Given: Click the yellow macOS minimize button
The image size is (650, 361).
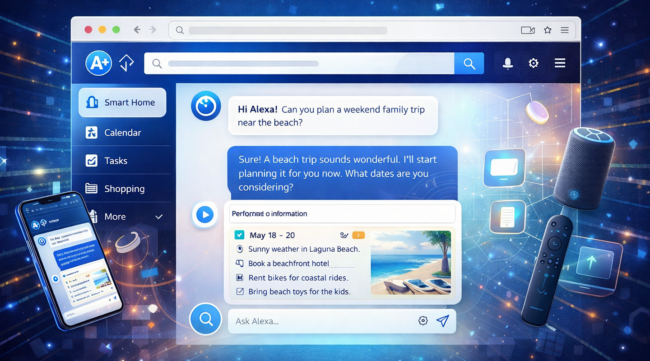Looking at the screenshot, I should coord(102,29).
